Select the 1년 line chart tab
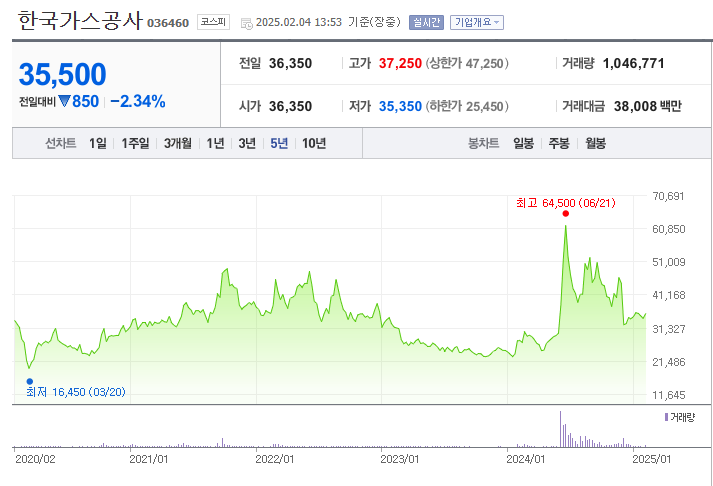Screen dimensions: 713x486 pos(216,144)
